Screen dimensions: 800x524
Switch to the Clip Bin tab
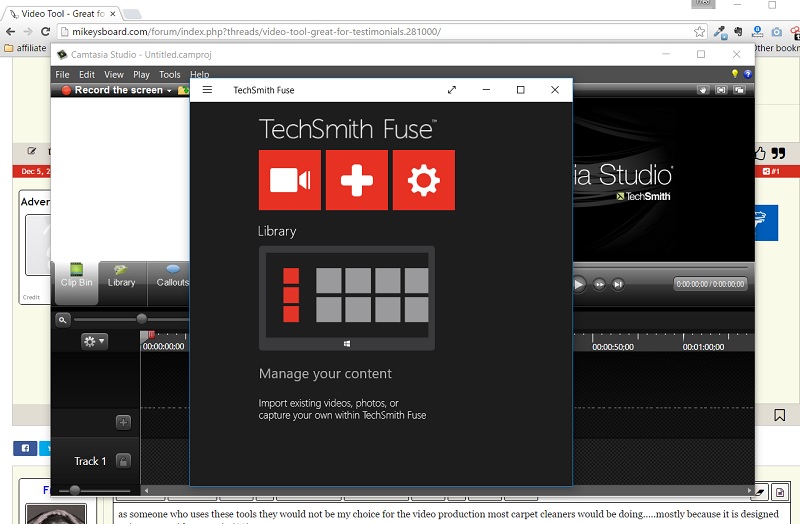[76, 276]
